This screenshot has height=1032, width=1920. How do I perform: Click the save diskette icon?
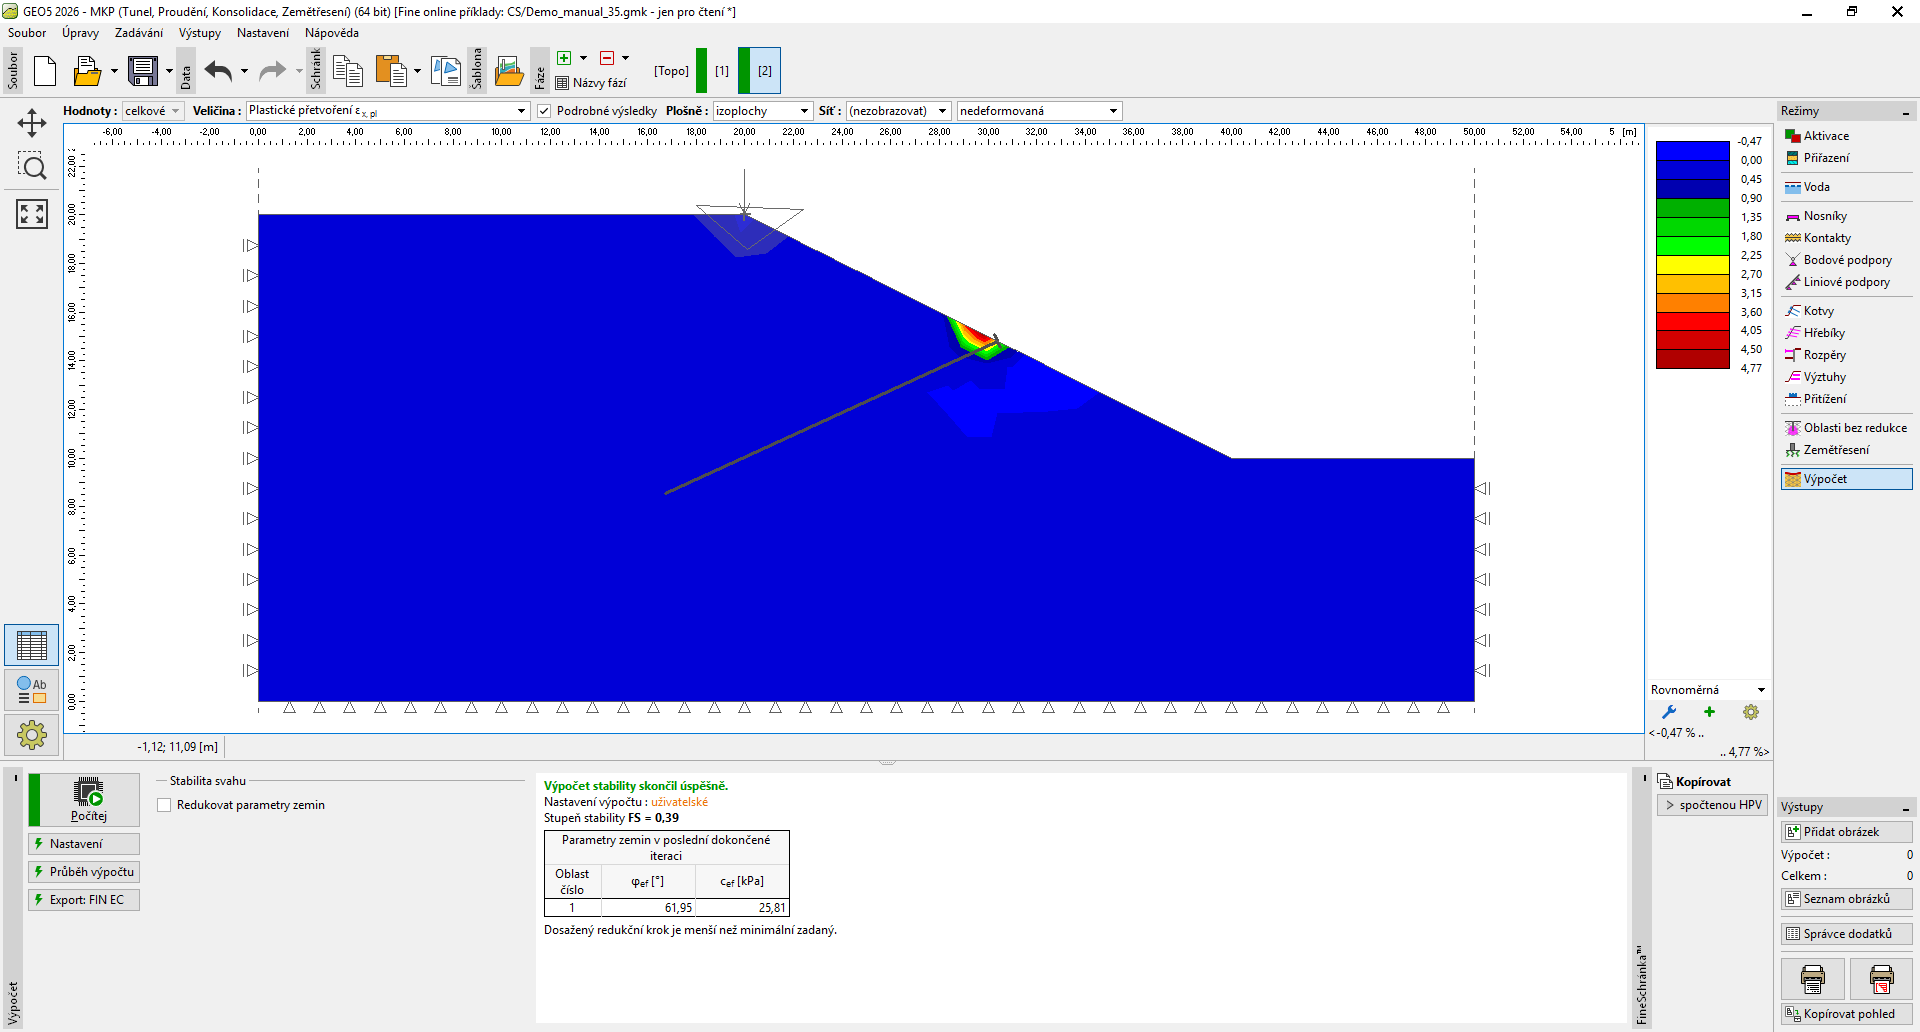coord(143,71)
